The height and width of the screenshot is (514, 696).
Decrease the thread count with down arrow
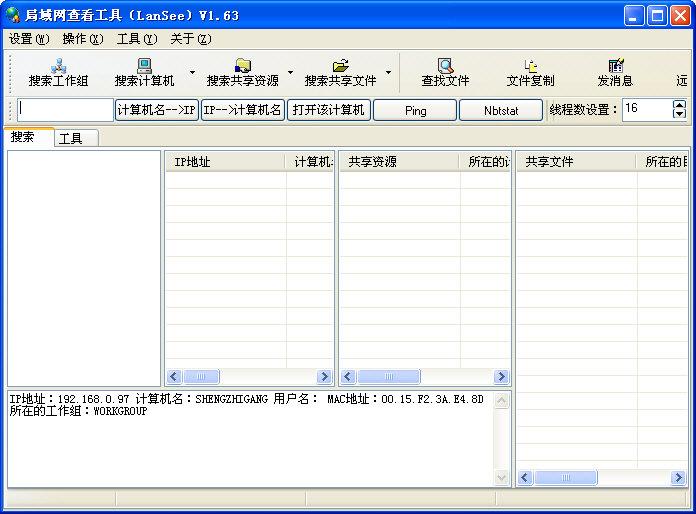coord(679,115)
